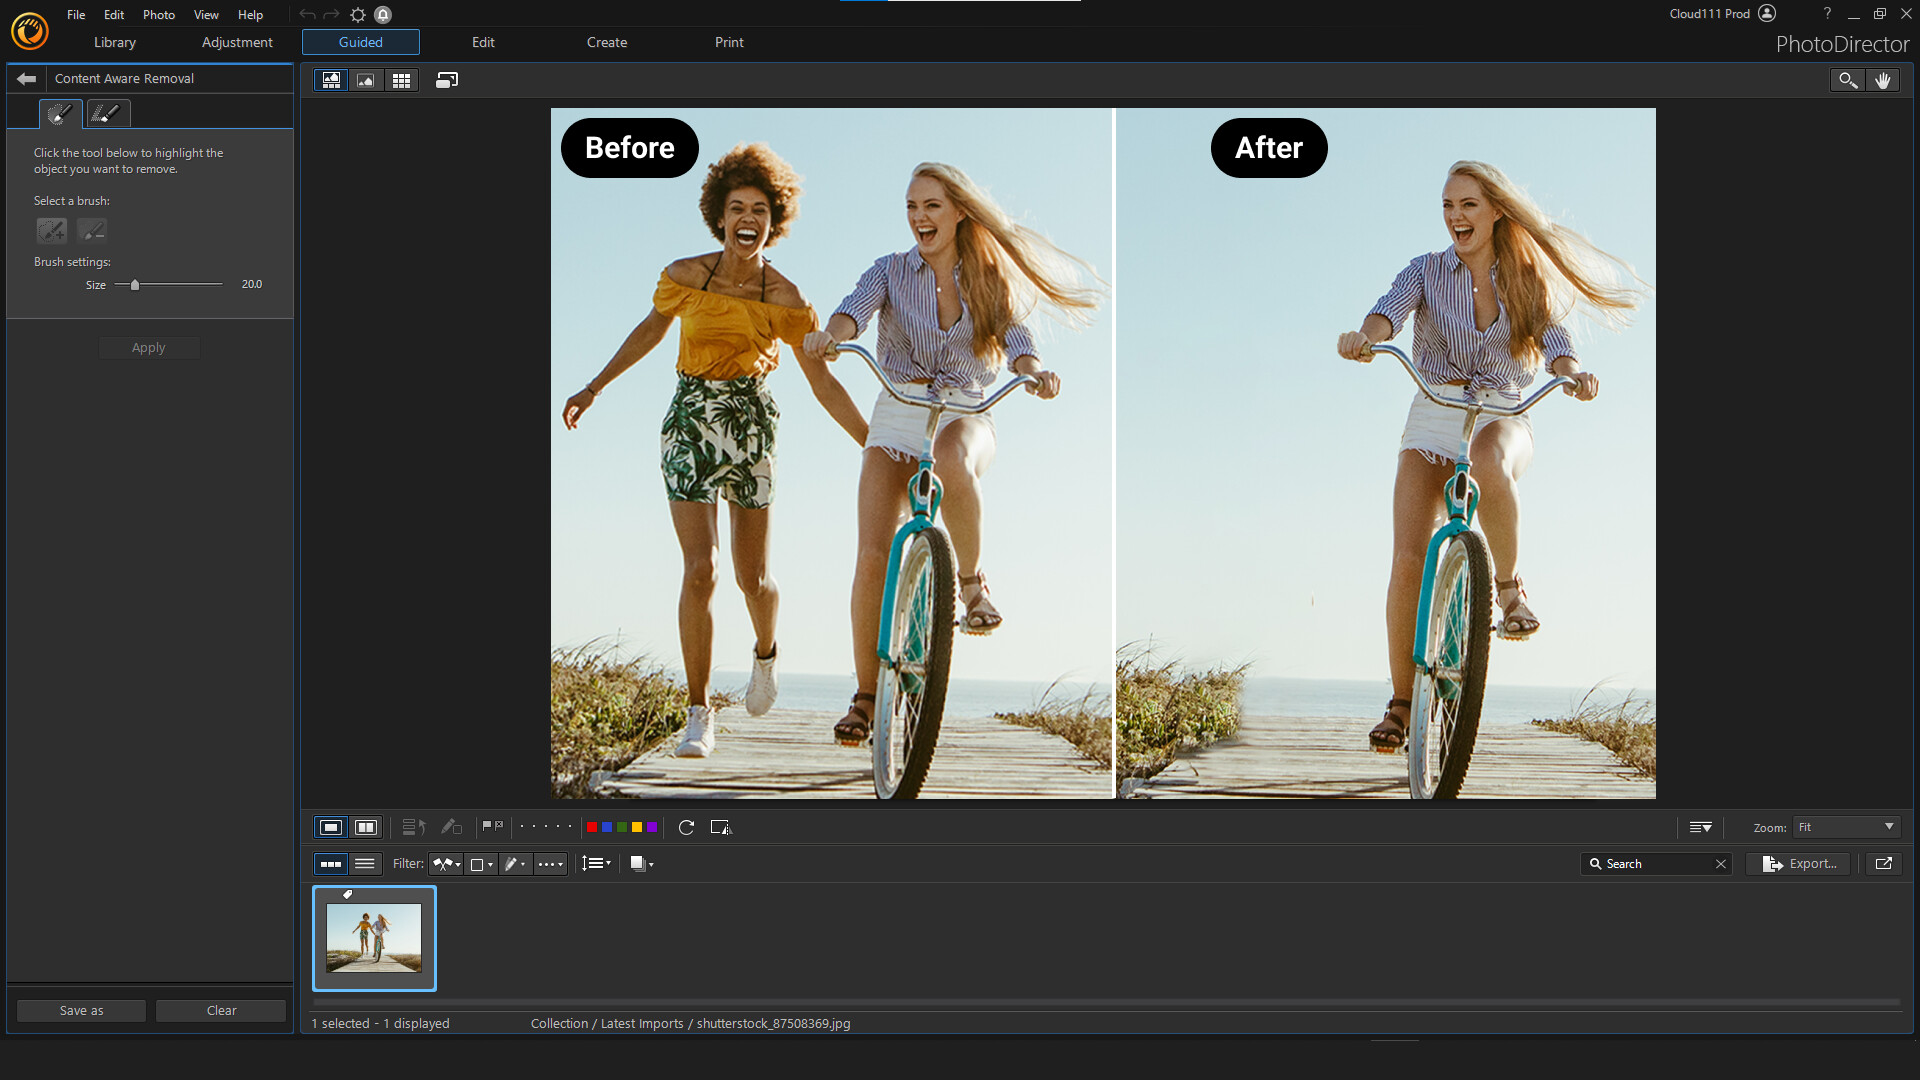The width and height of the screenshot is (1920, 1080).
Task: Switch browser to list view
Action: (x=365, y=864)
